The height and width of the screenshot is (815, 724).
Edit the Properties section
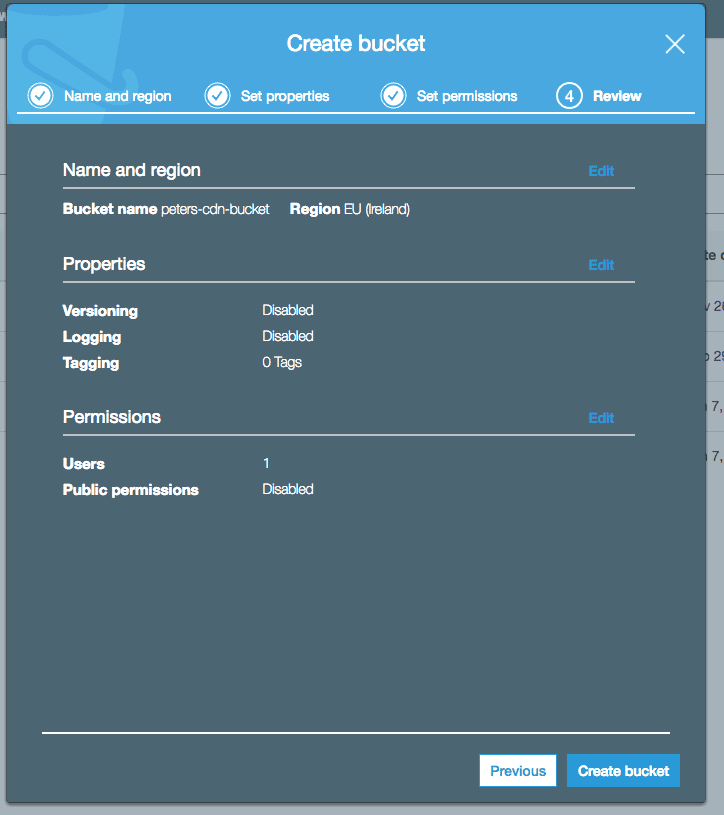pos(601,265)
